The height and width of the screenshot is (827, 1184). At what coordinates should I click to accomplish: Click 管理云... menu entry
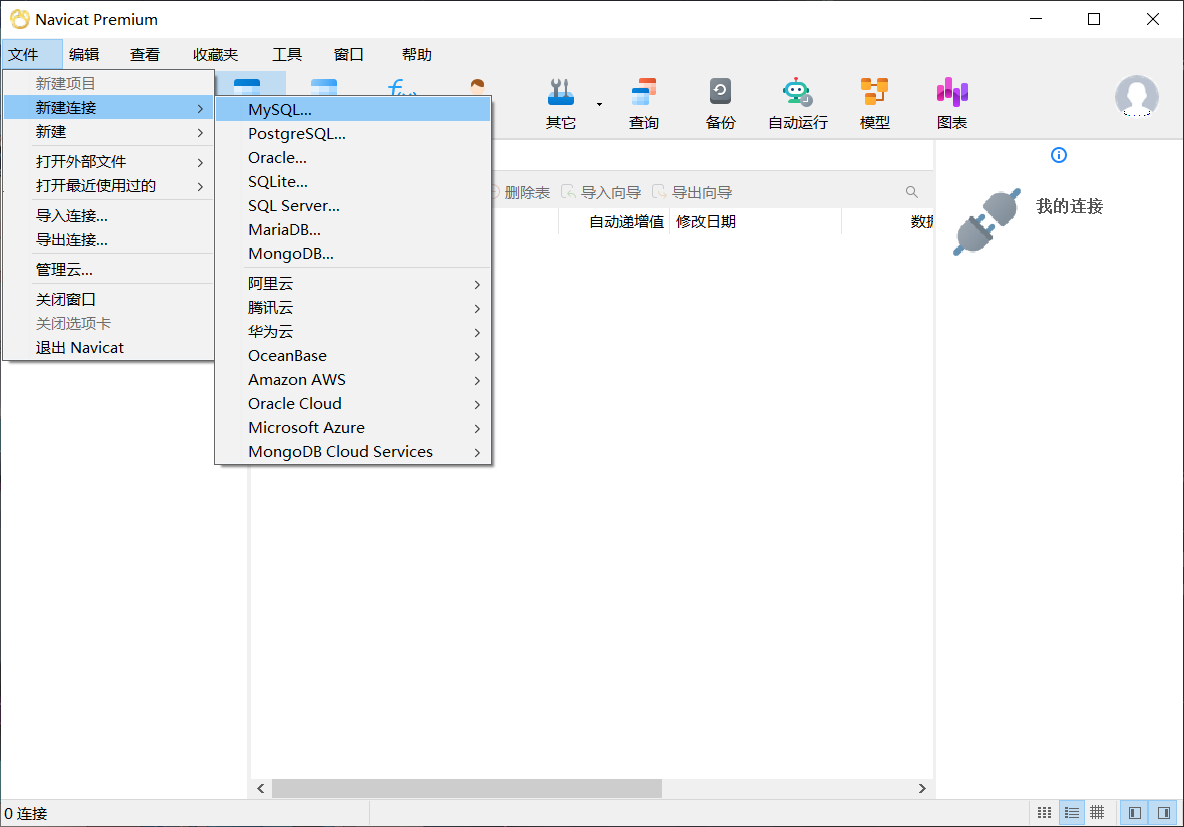(109, 270)
